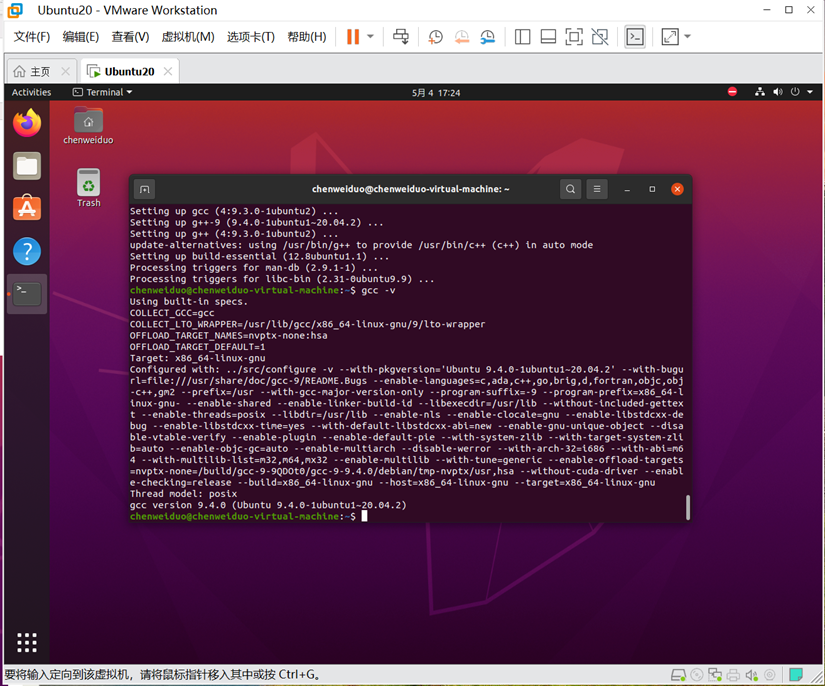
Task: Click the power icon in Ubuntu top bar
Action: pyautogui.click(x=795, y=92)
